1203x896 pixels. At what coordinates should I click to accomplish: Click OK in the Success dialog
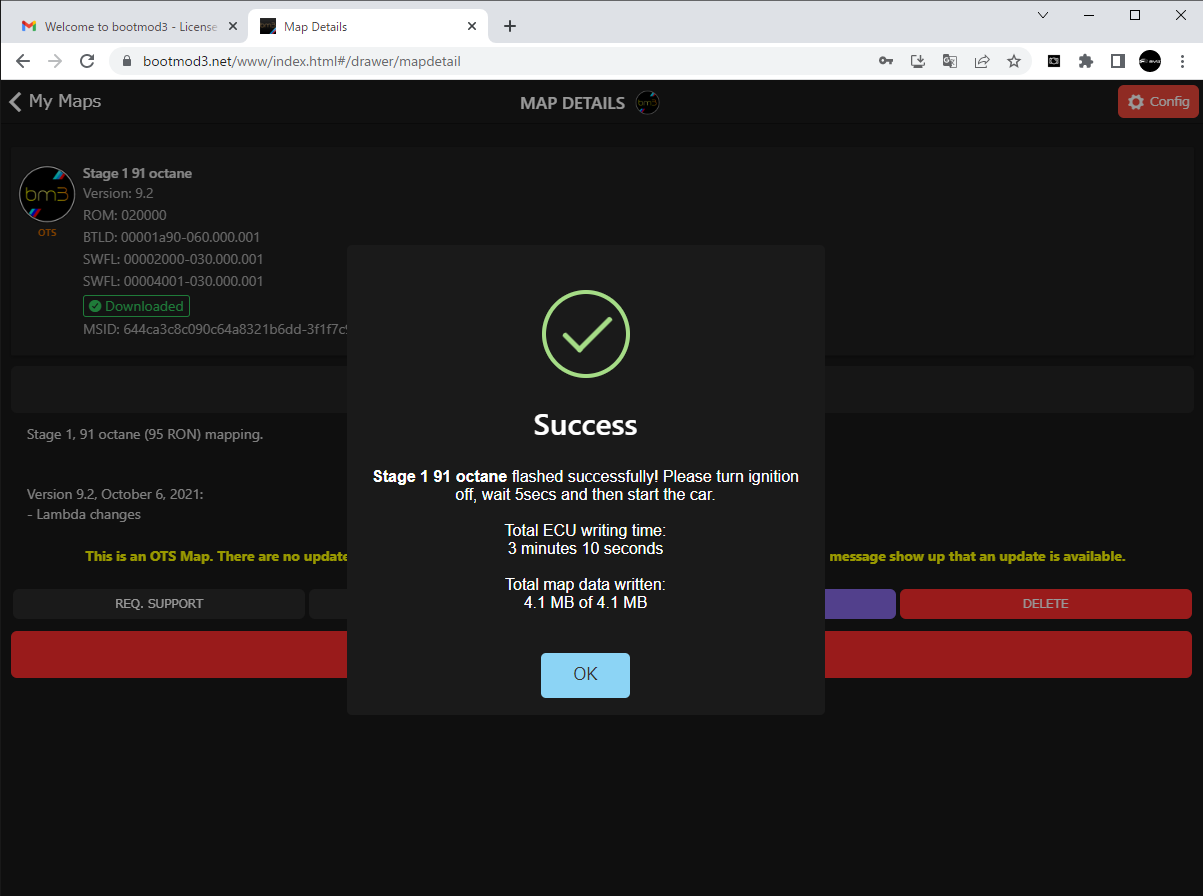[x=585, y=675]
